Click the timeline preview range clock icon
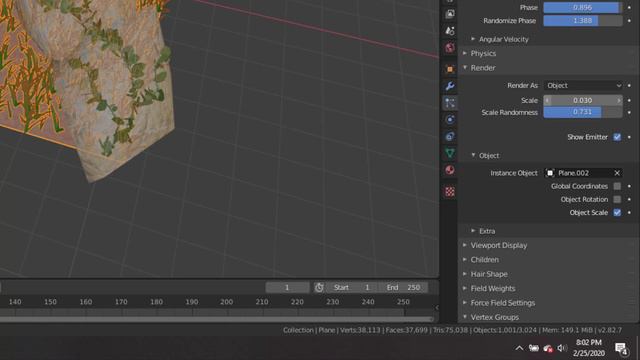This screenshot has width=640, height=360. point(319,287)
